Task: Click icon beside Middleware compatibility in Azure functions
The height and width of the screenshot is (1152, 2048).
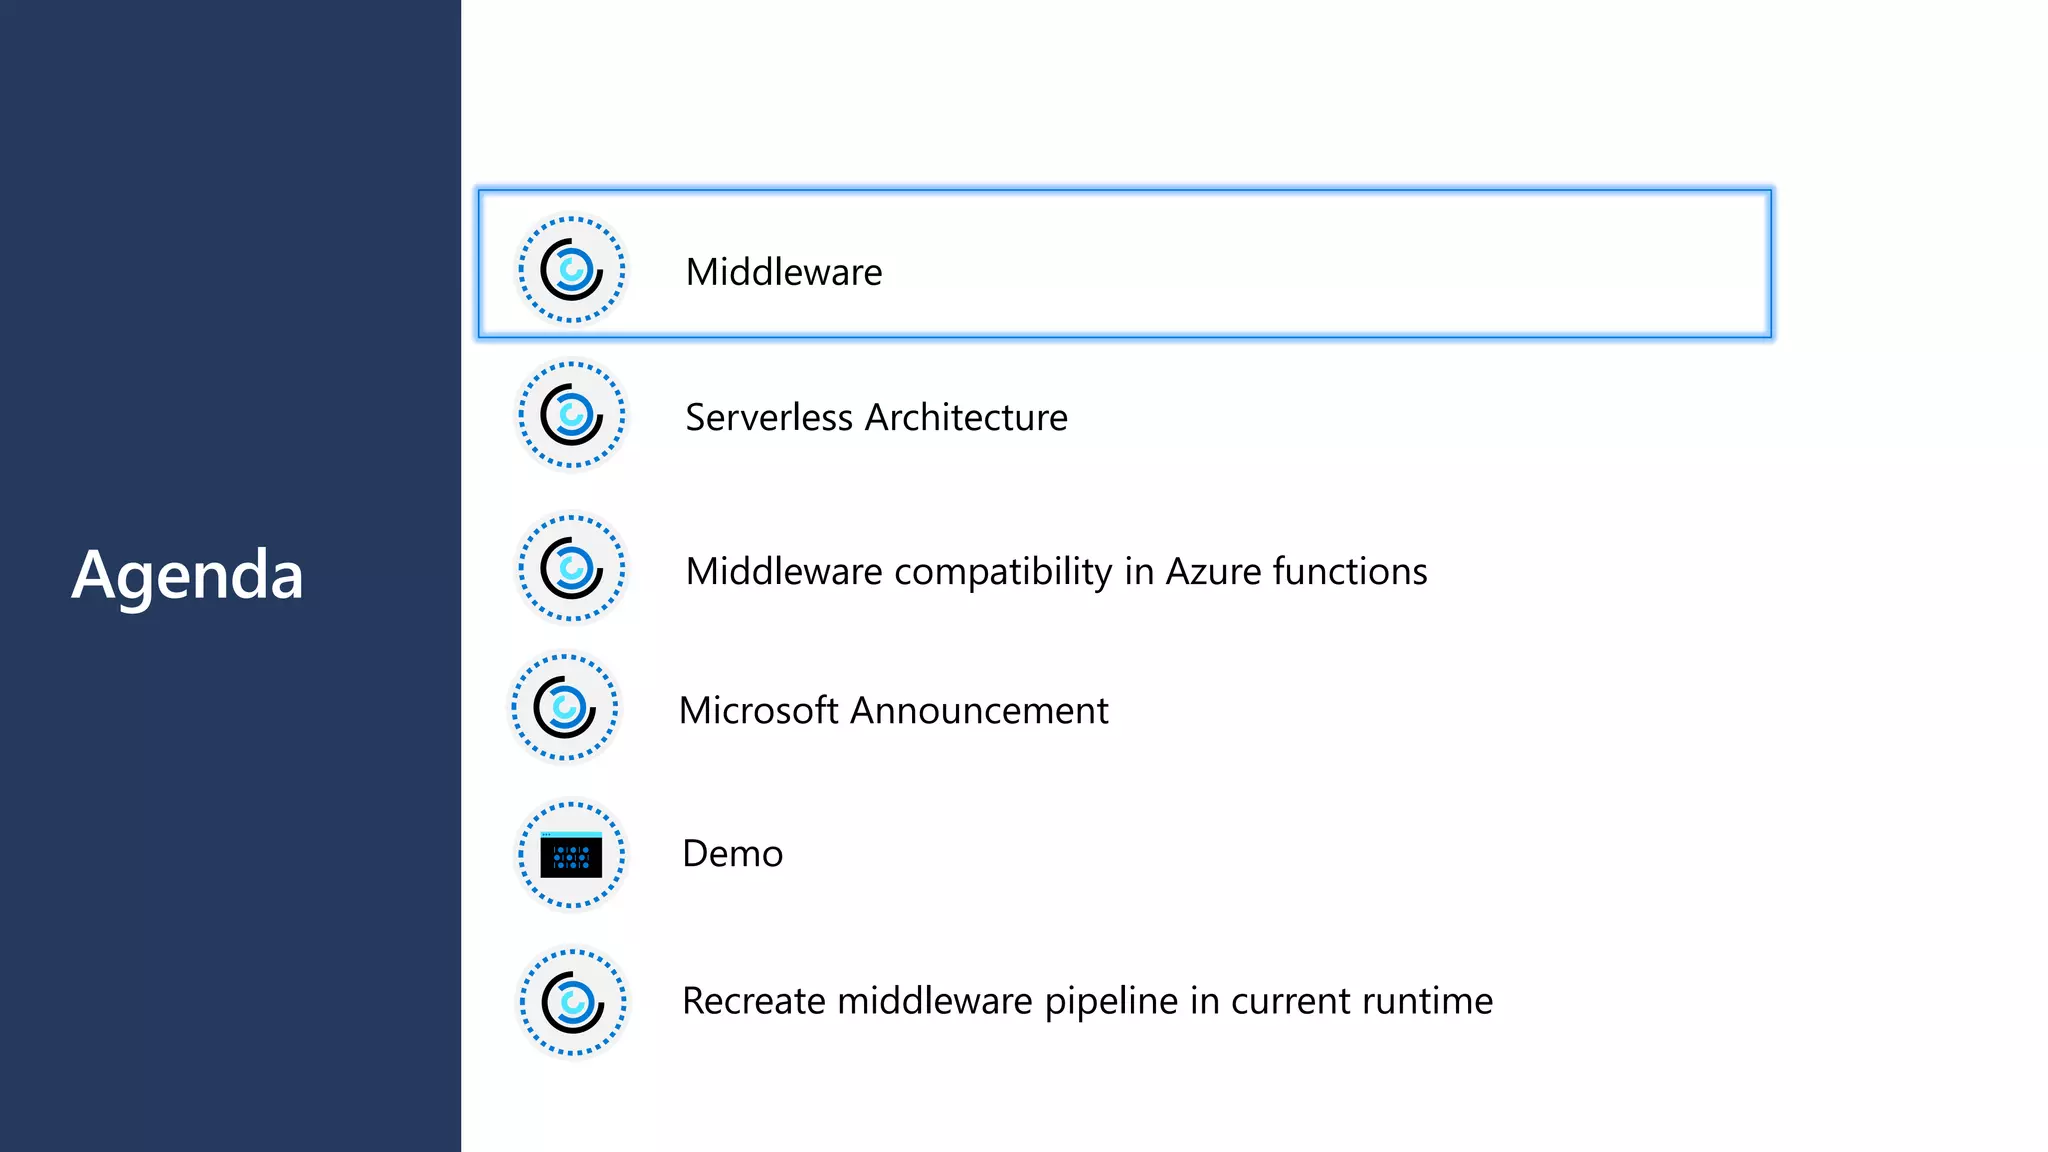Action: click(571, 568)
